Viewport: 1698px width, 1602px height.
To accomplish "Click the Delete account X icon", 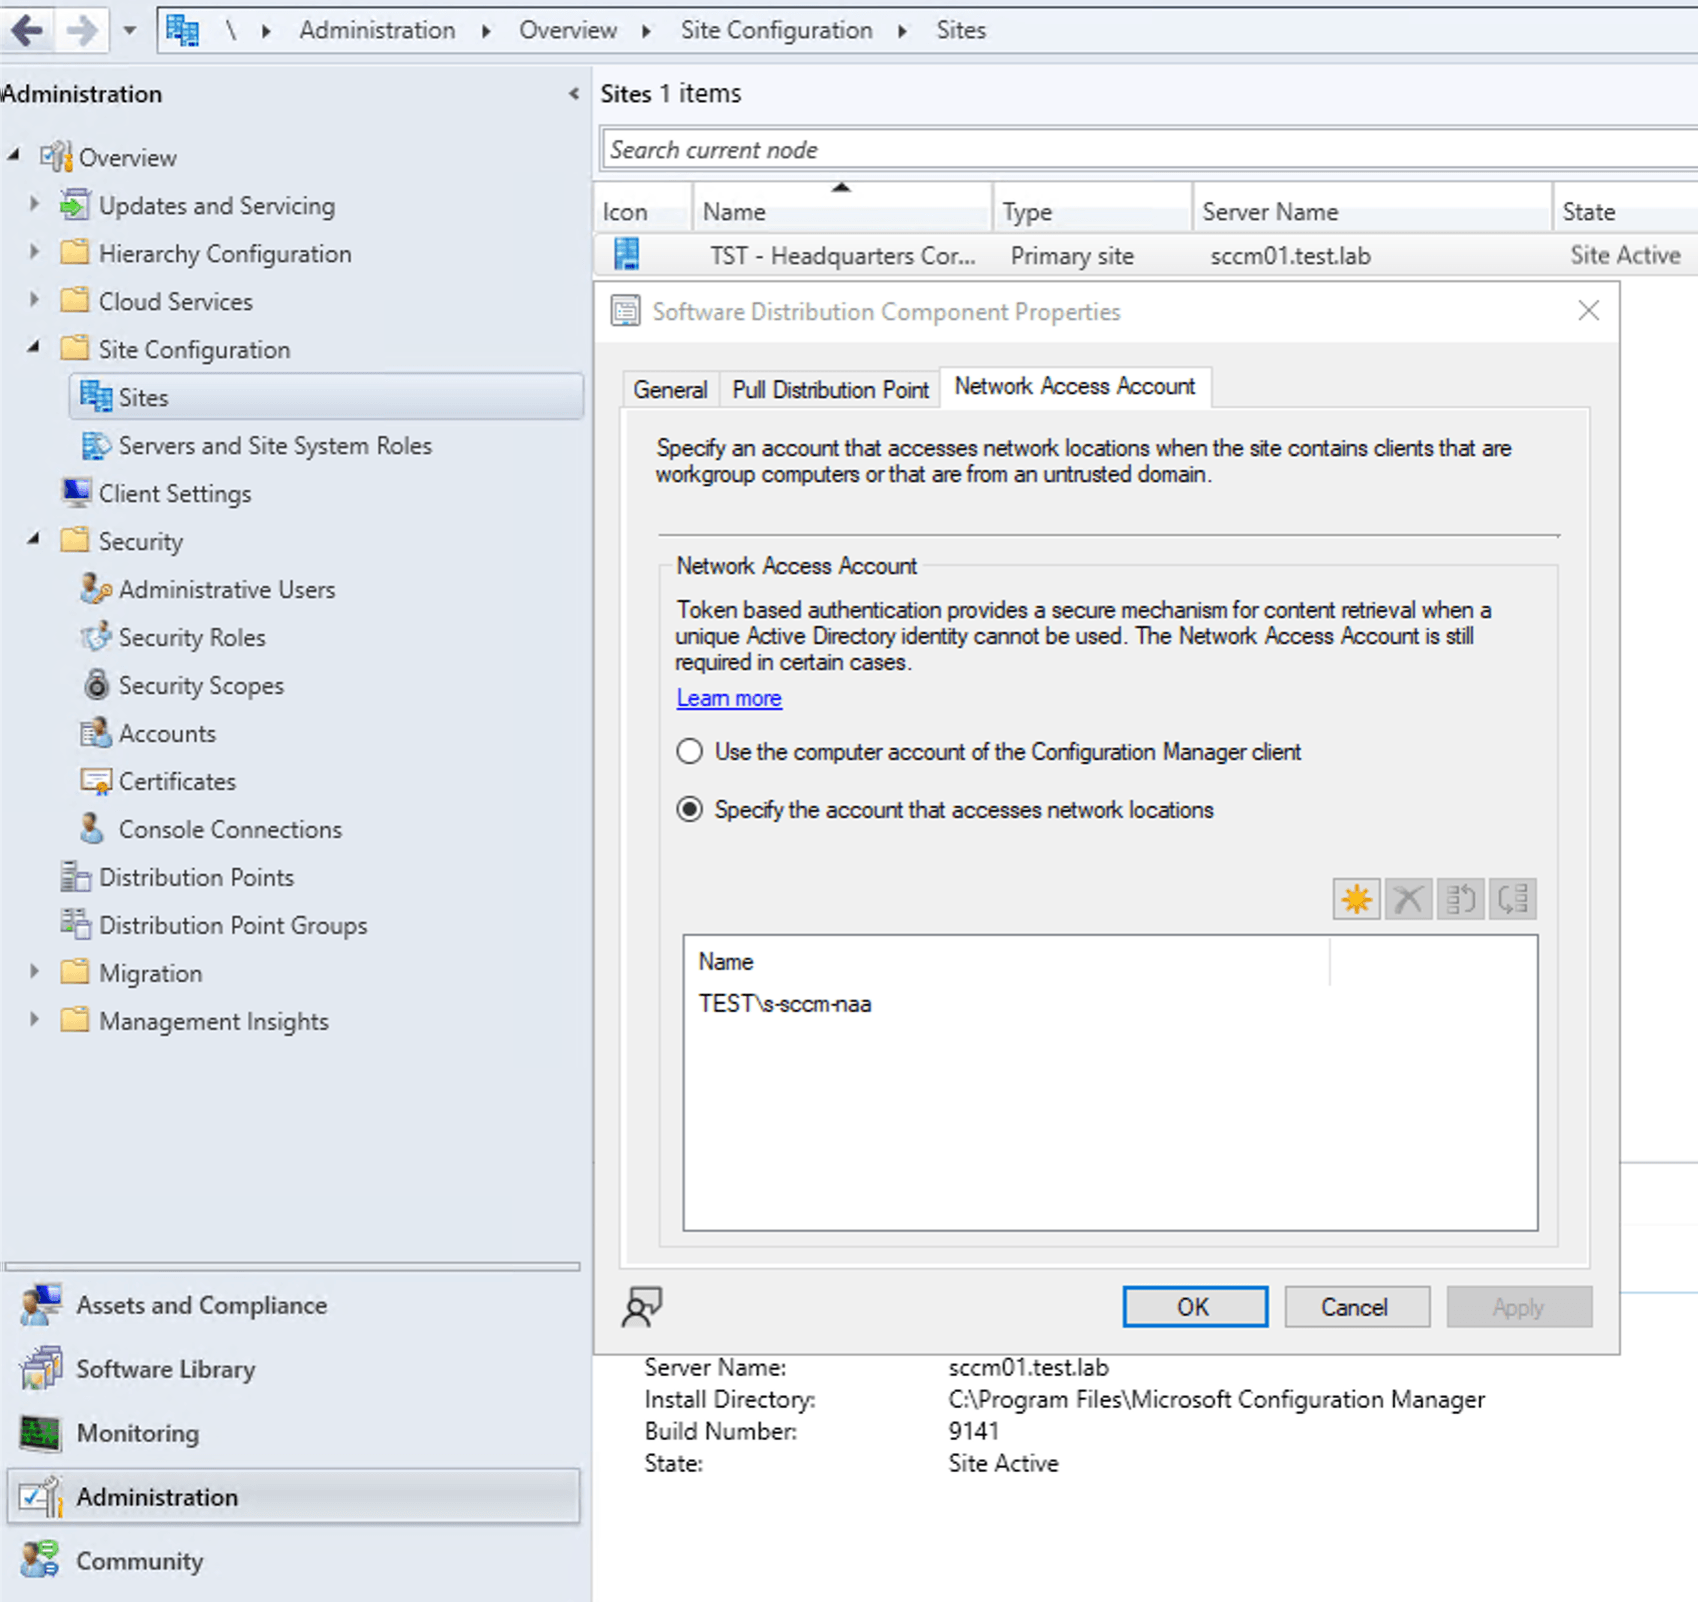I will [x=1408, y=899].
